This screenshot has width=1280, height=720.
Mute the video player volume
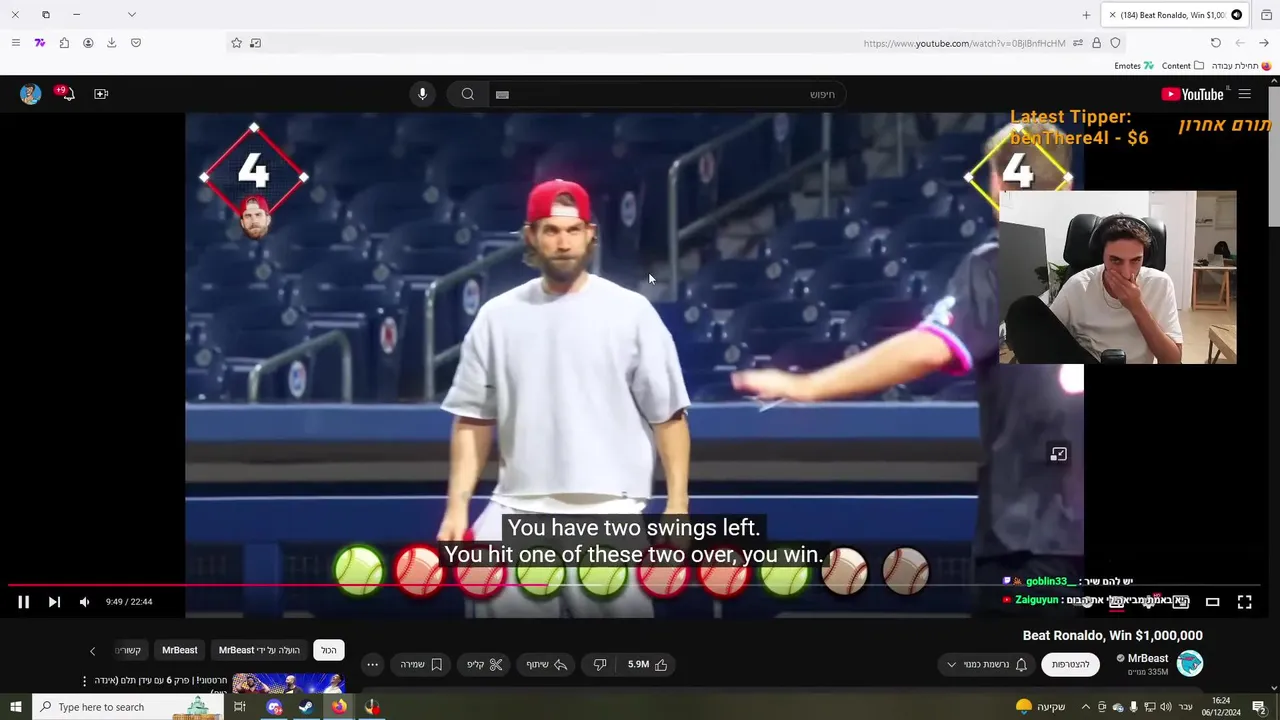pyautogui.click(x=84, y=602)
